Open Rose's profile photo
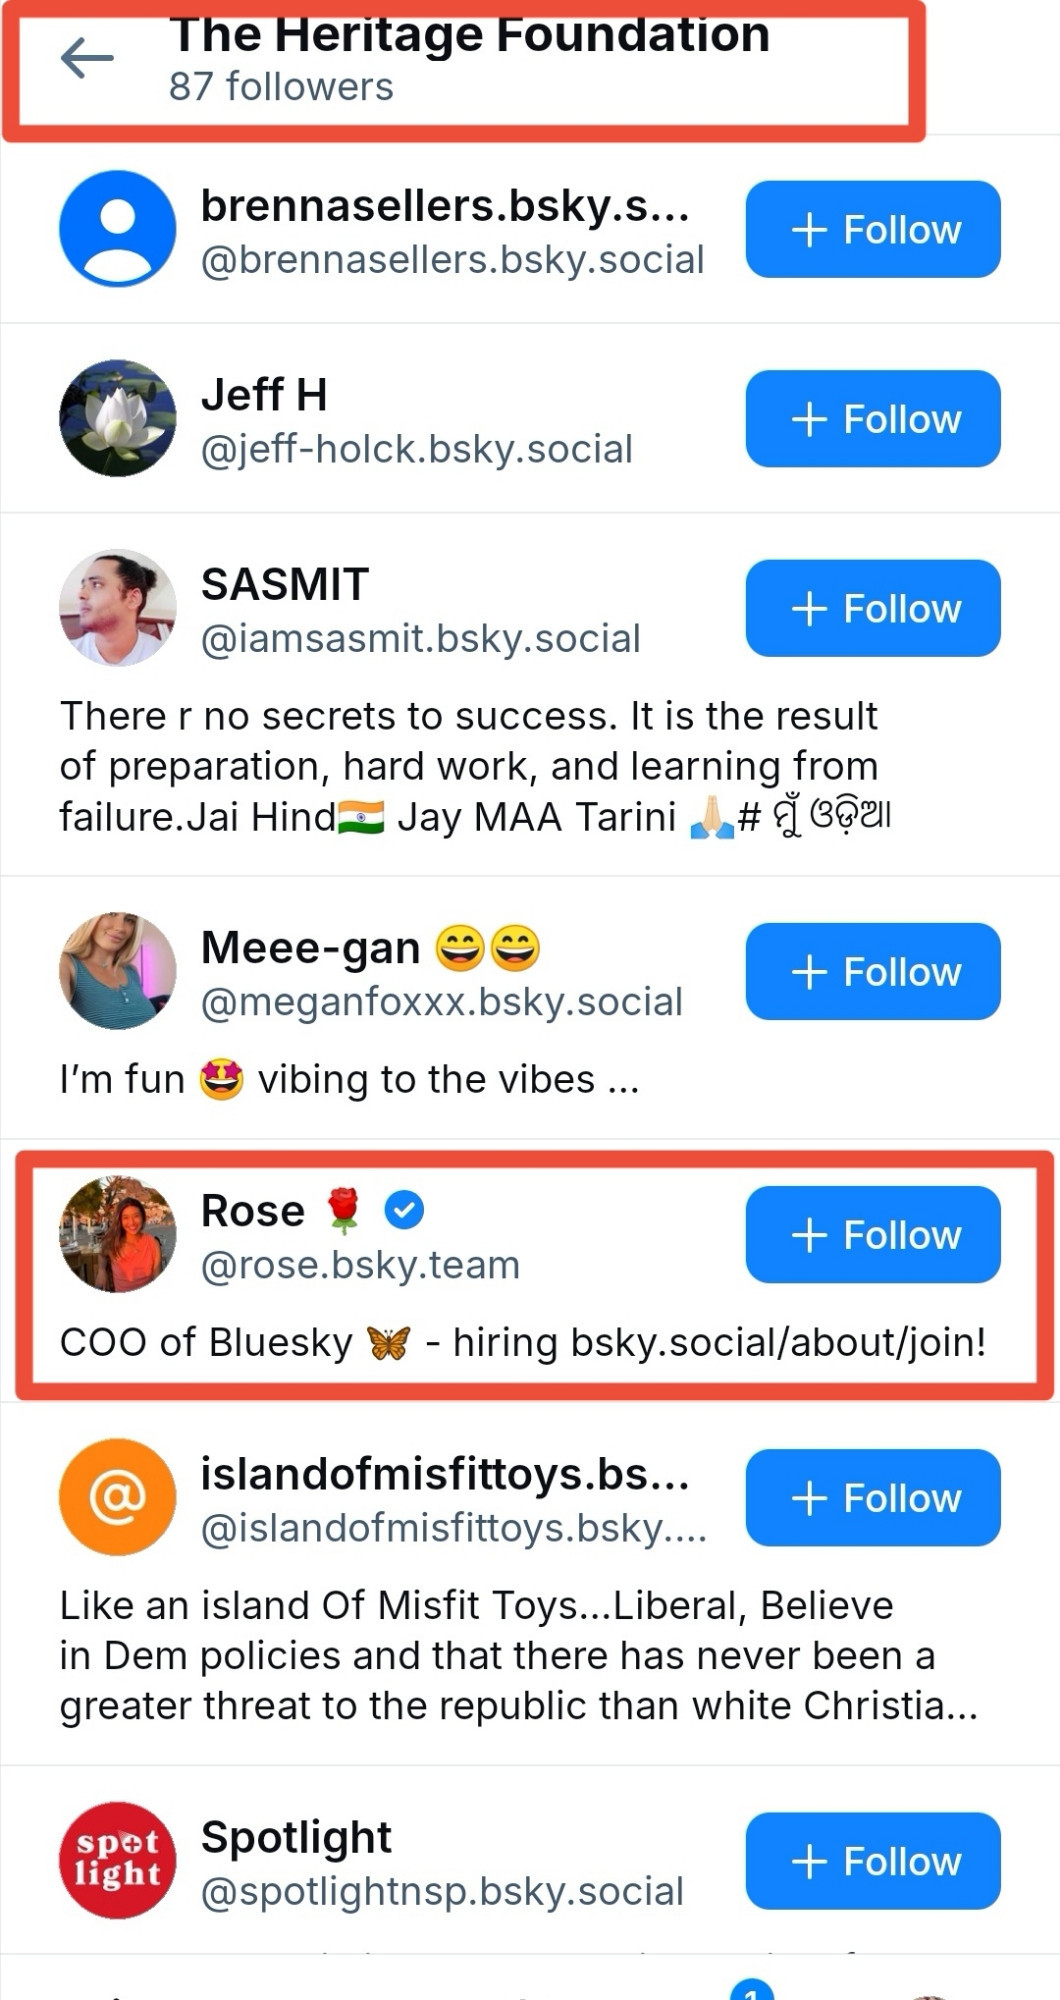This screenshot has height=2000, width=1060. (118, 1234)
